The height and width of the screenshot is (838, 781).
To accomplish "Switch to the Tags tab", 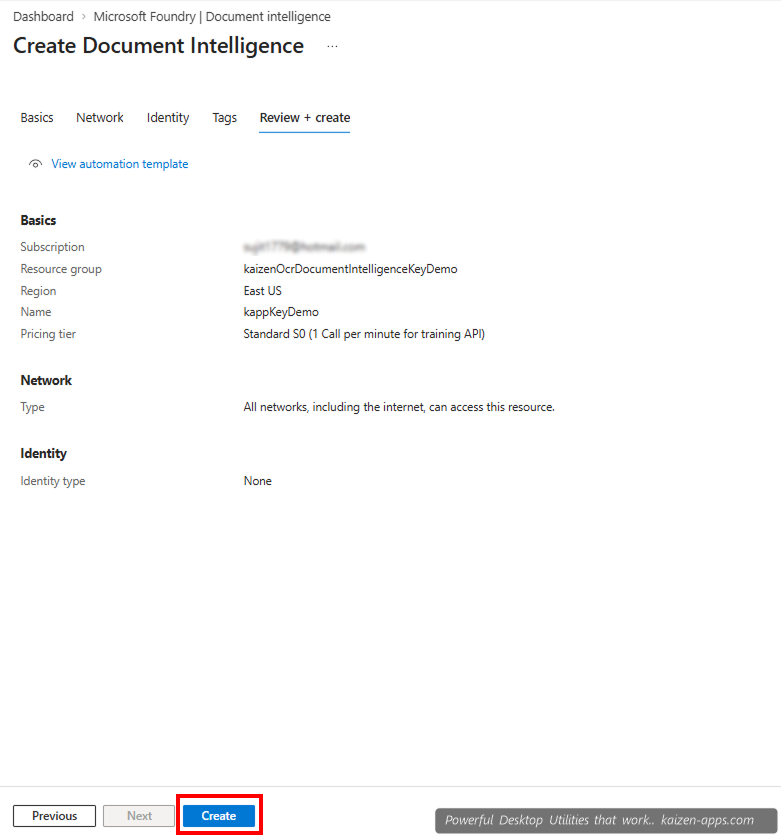I will pos(225,118).
